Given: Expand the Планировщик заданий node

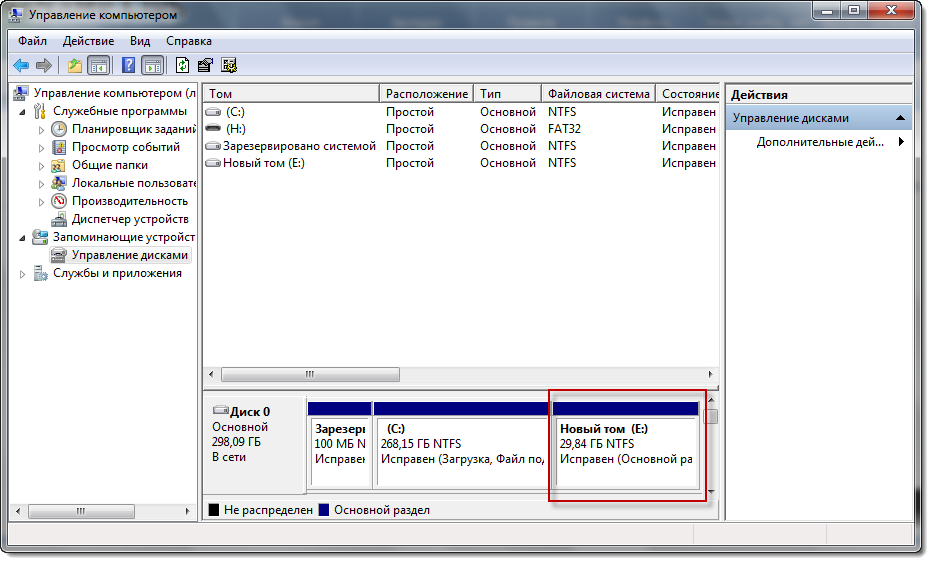Looking at the screenshot, I should 41,130.
